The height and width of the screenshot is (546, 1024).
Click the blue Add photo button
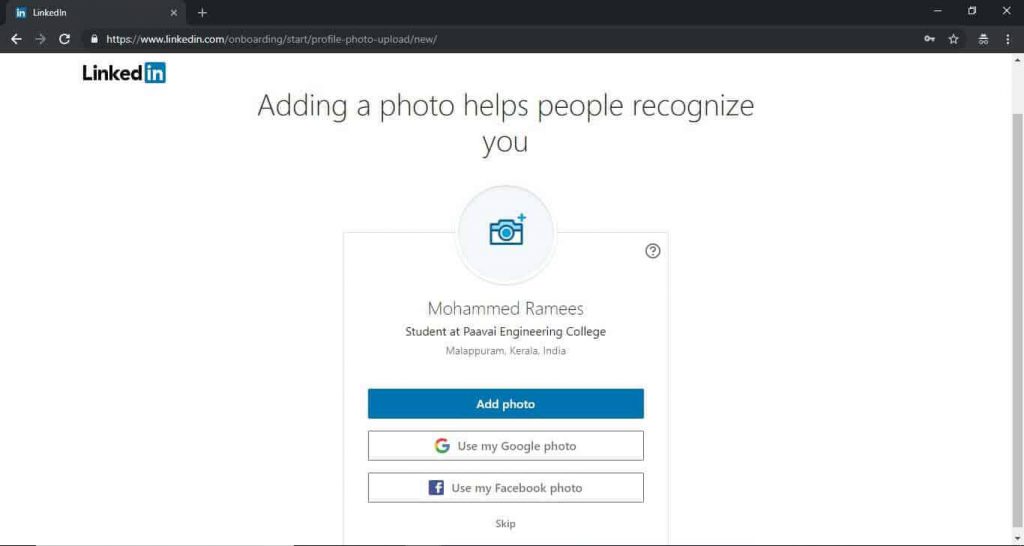[x=505, y=404]
